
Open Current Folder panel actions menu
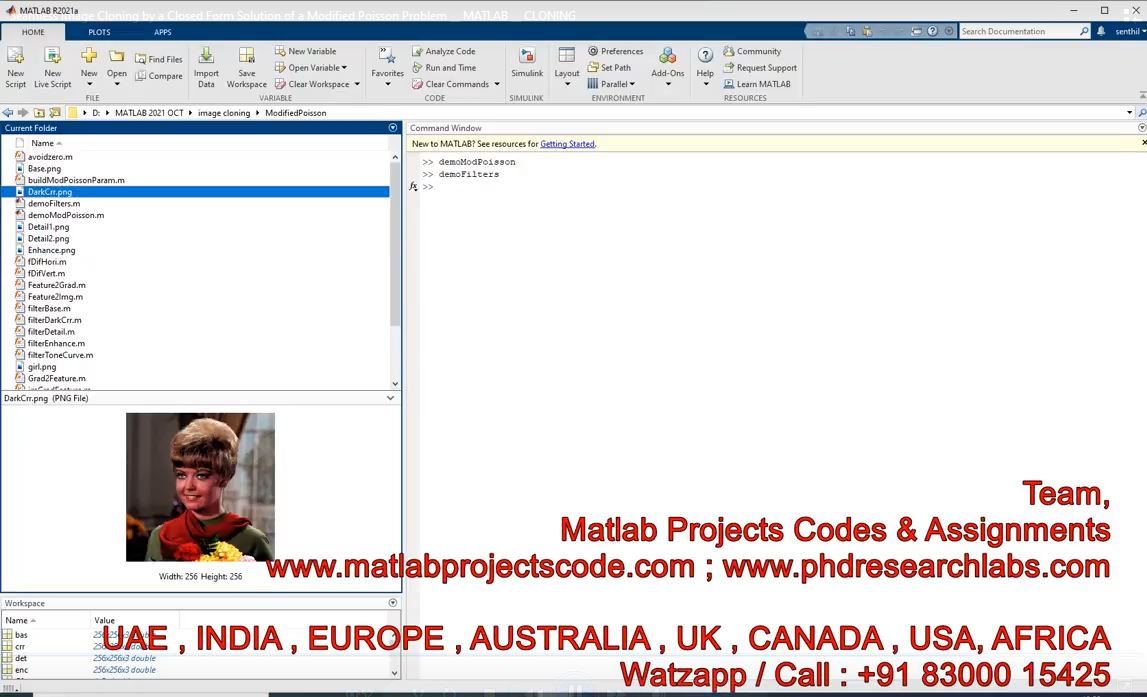coord(393,128)
